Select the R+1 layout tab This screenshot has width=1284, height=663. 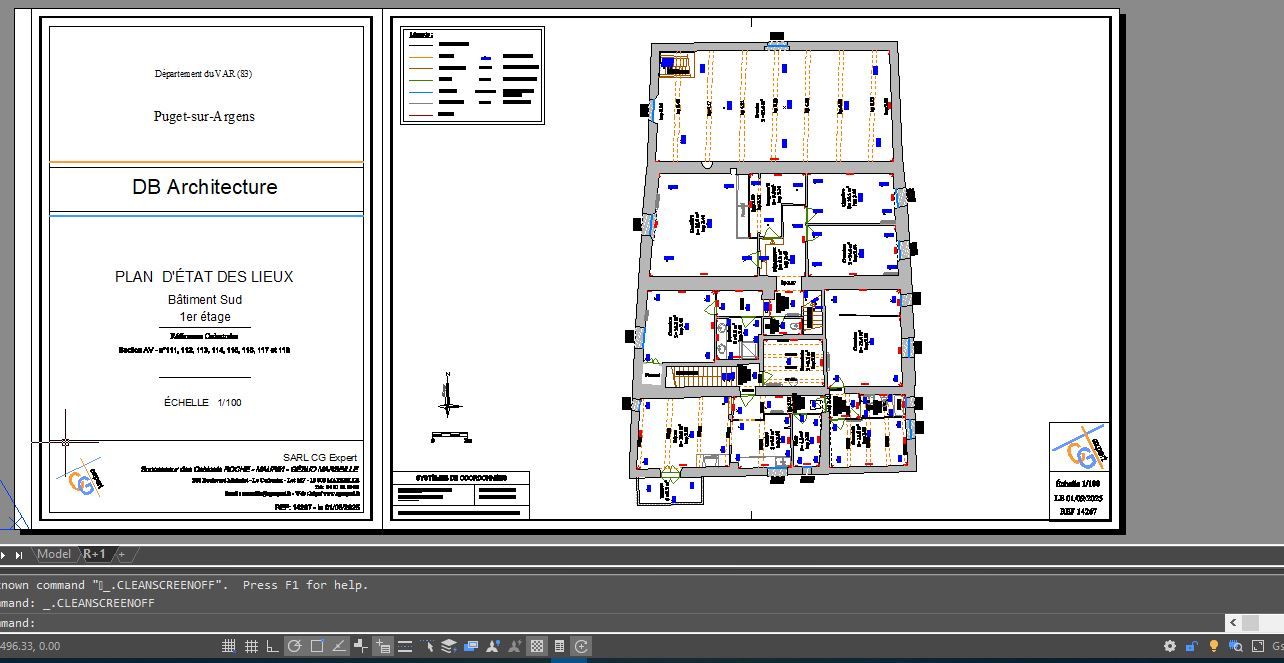pos(94,554)
